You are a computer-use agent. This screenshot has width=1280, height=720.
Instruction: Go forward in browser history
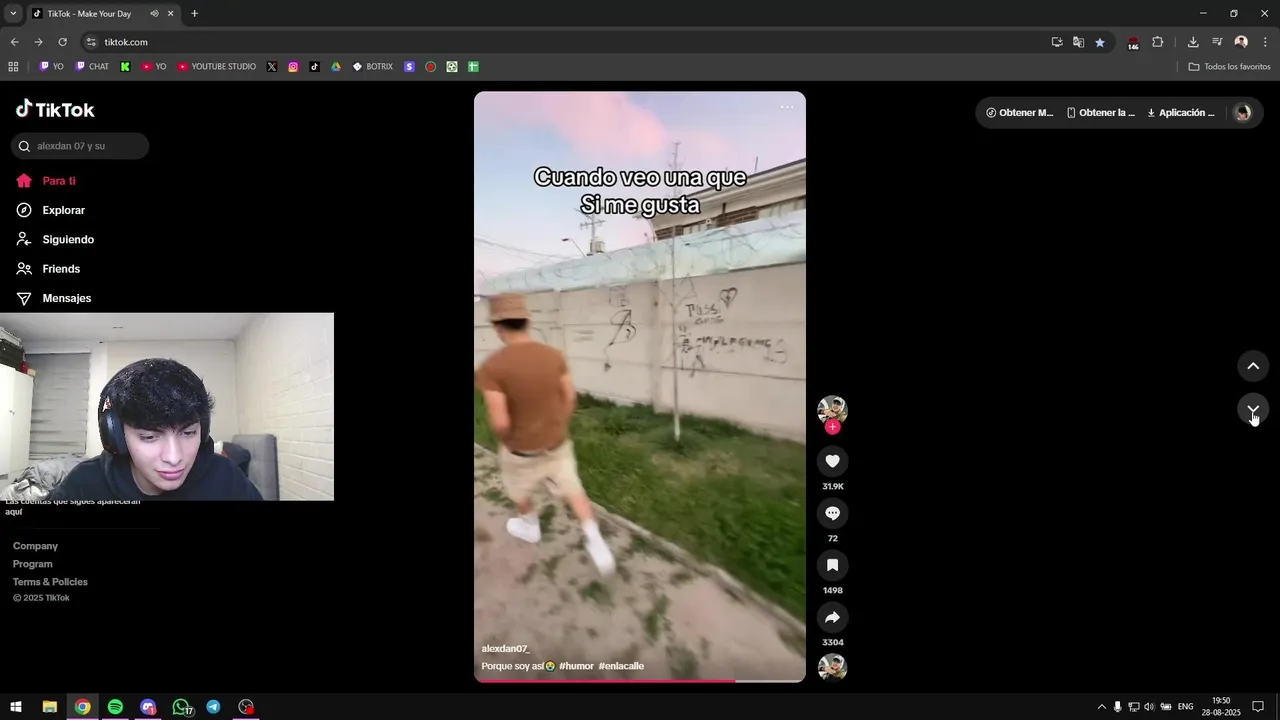38,42
